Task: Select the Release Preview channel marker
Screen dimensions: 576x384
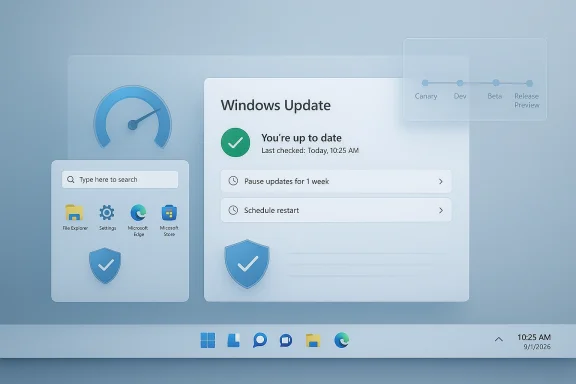Action: click(529, 83)
